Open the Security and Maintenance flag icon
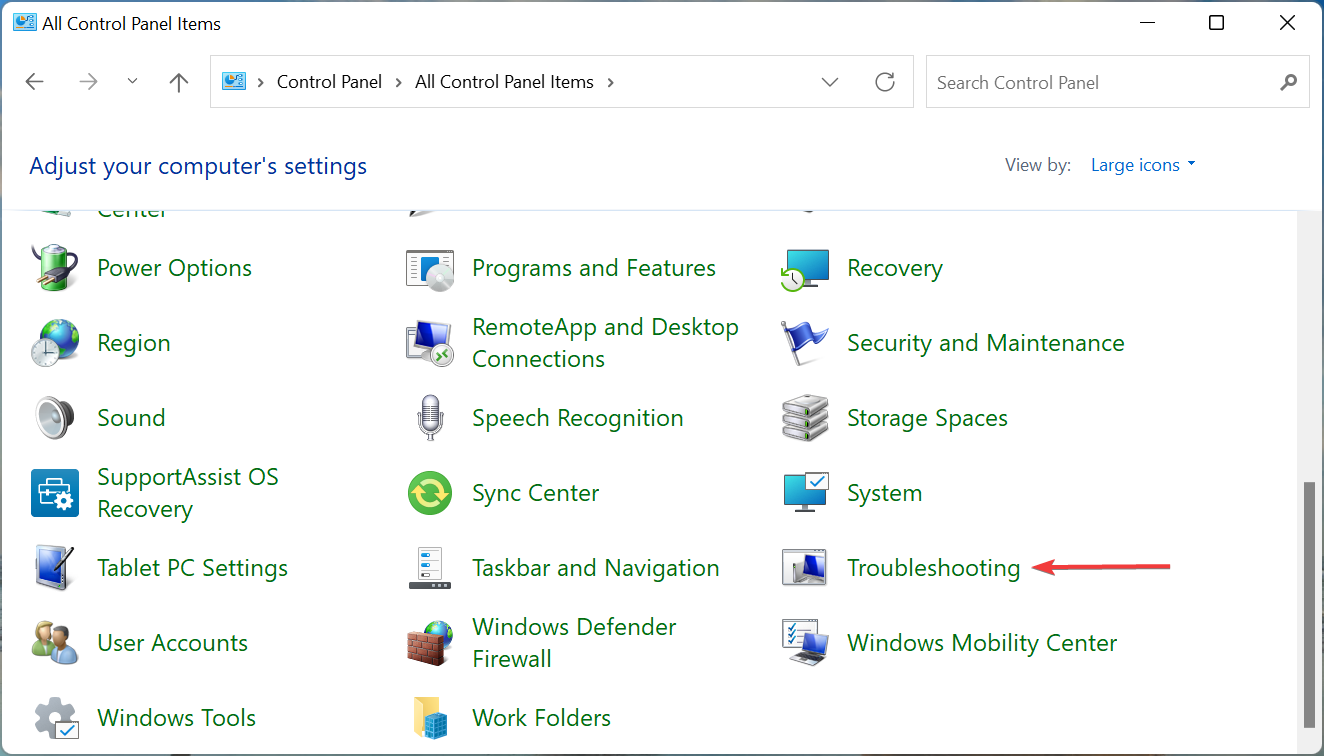This screenshot has height=756, width=1324. (805, 343)
